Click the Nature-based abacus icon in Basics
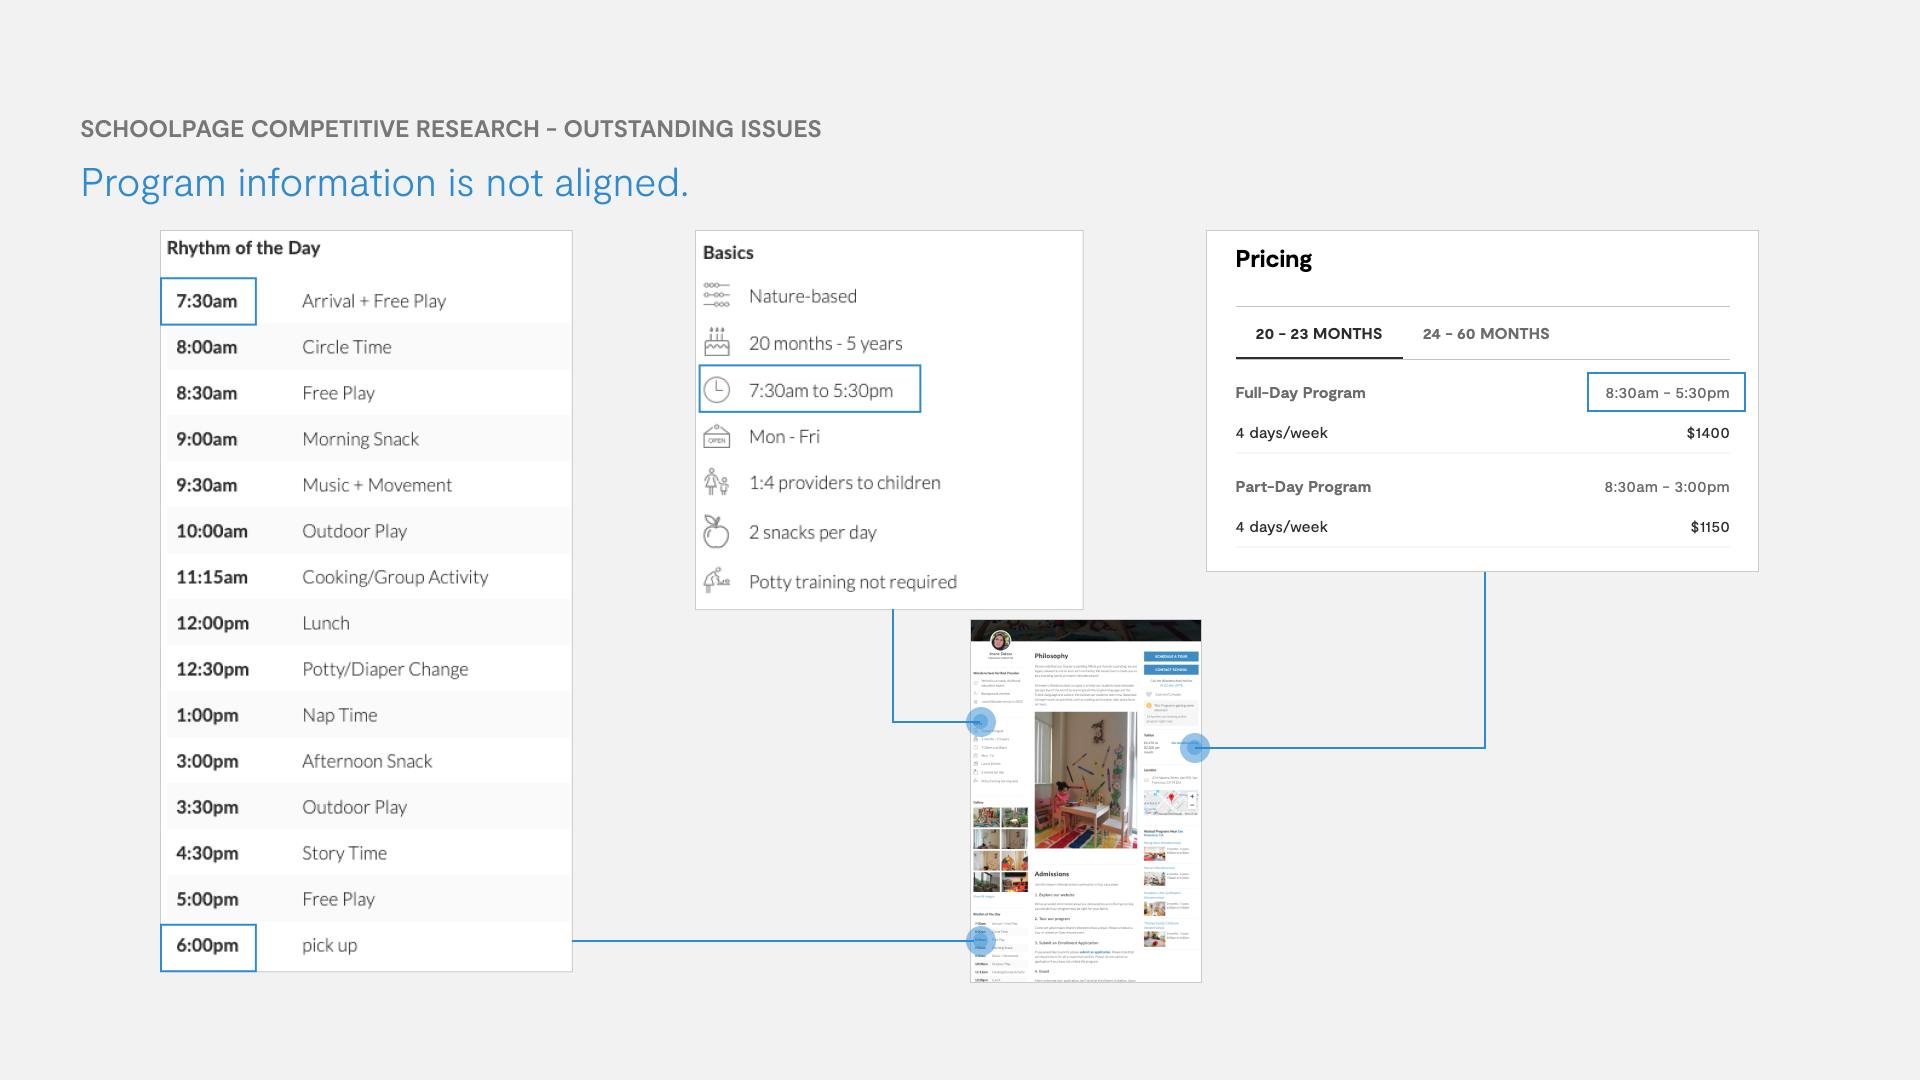The height and width of the screenshot is (1080, 1920). [x=716, y=295]
